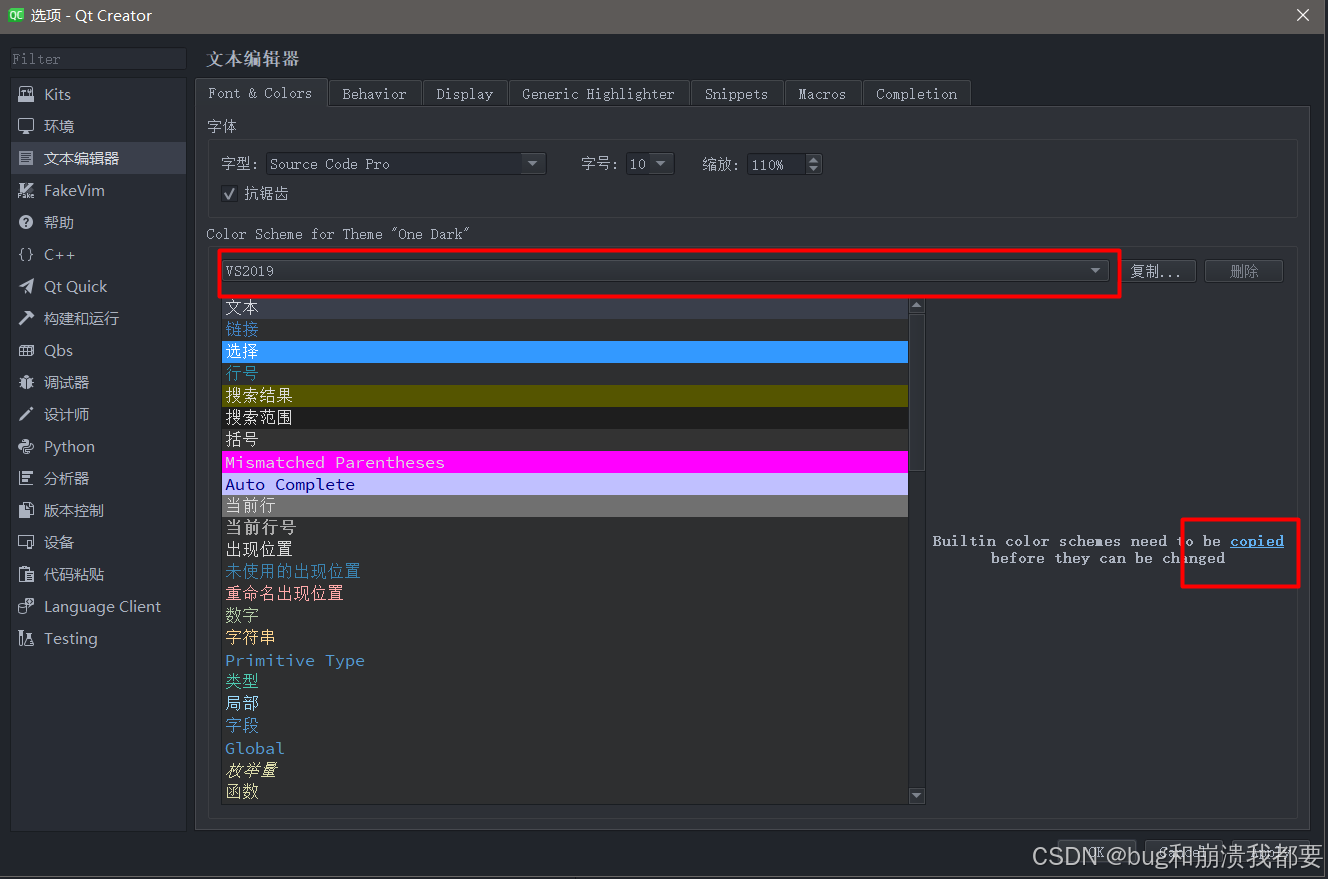Open the Macros tab

pos(822,94)
